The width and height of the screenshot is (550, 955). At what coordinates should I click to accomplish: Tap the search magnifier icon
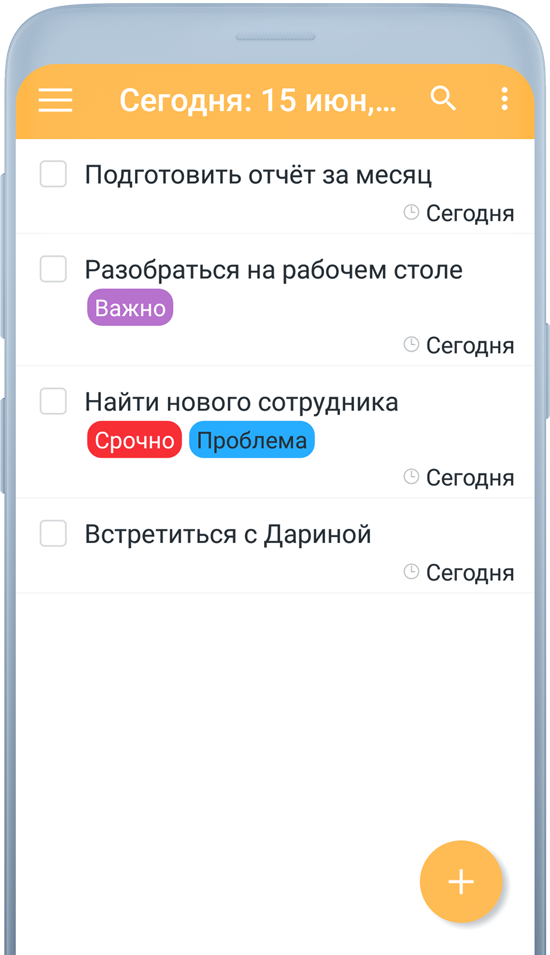443,98
